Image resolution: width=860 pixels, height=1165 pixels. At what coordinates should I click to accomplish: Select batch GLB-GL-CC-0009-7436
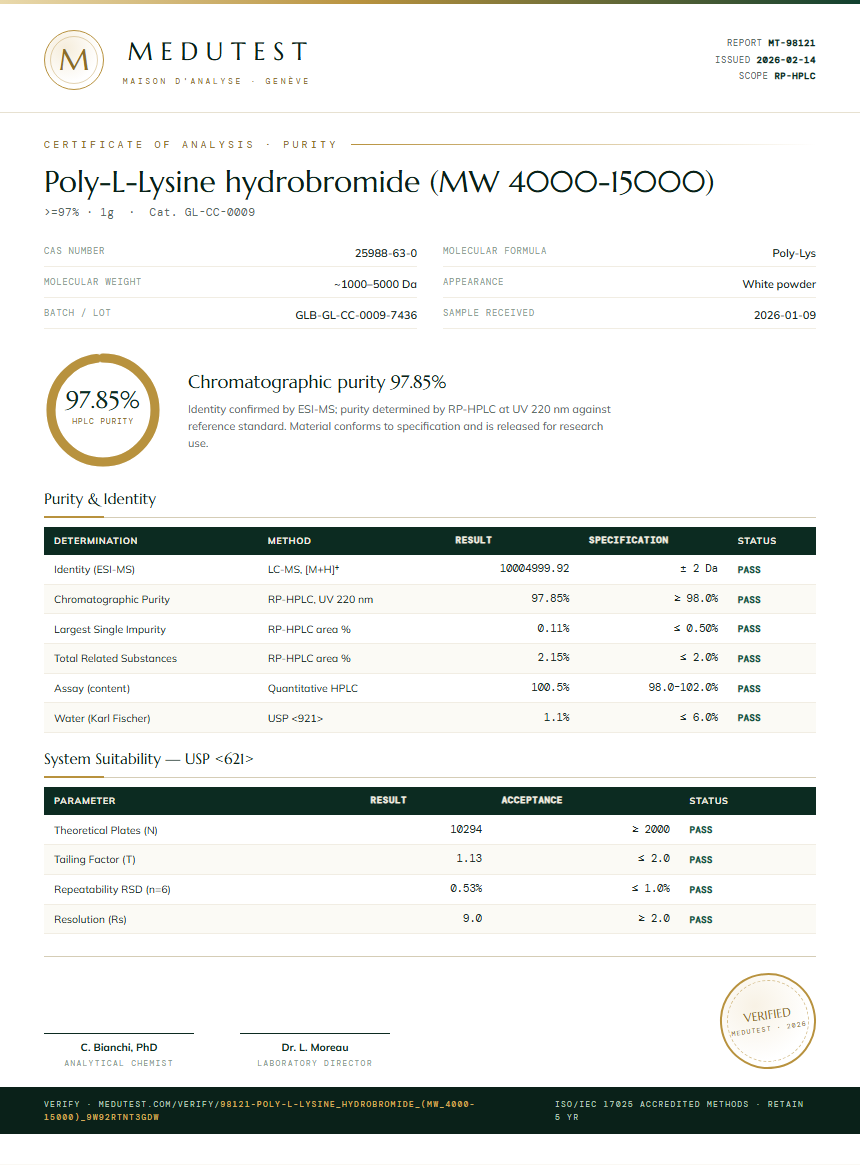(356, 315)
